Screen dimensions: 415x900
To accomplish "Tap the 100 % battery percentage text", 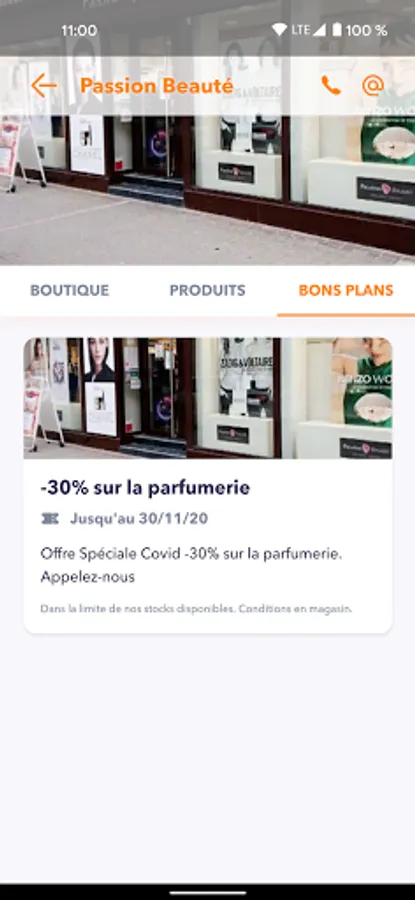I will click(366, 30).
